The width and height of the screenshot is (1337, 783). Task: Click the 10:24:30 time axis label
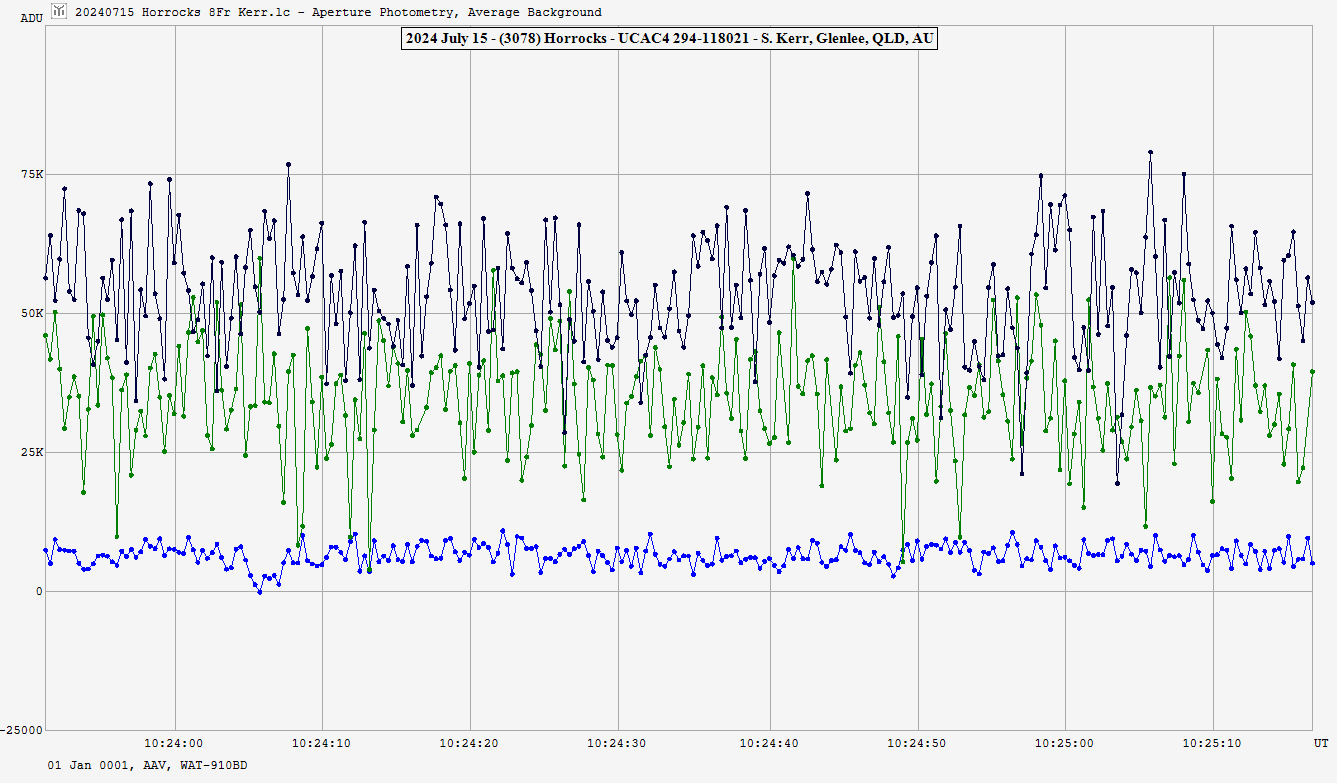tap(619, 743)
